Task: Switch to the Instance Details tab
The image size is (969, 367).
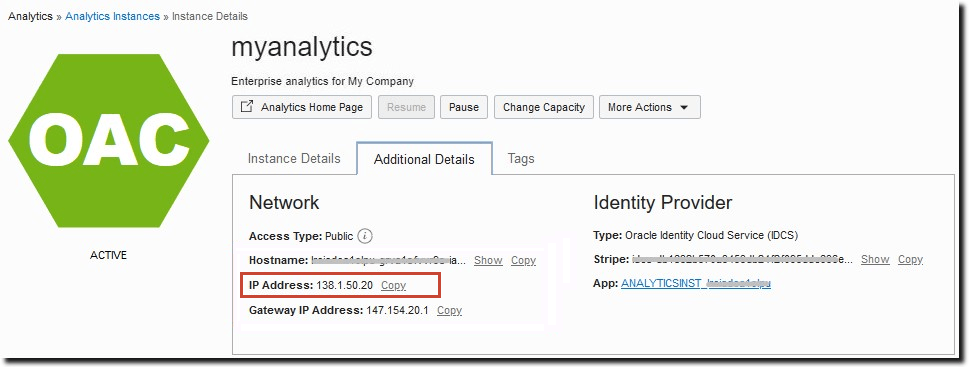Action: 294,159
